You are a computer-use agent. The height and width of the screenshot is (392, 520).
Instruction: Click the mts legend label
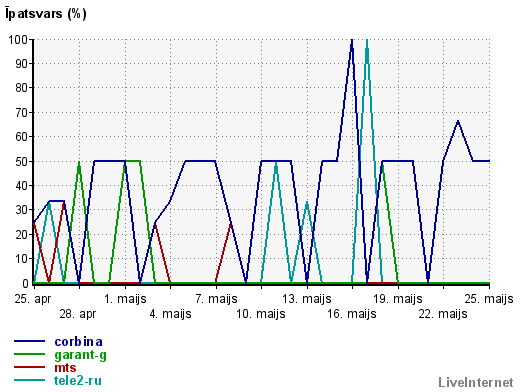pos(65,368)
